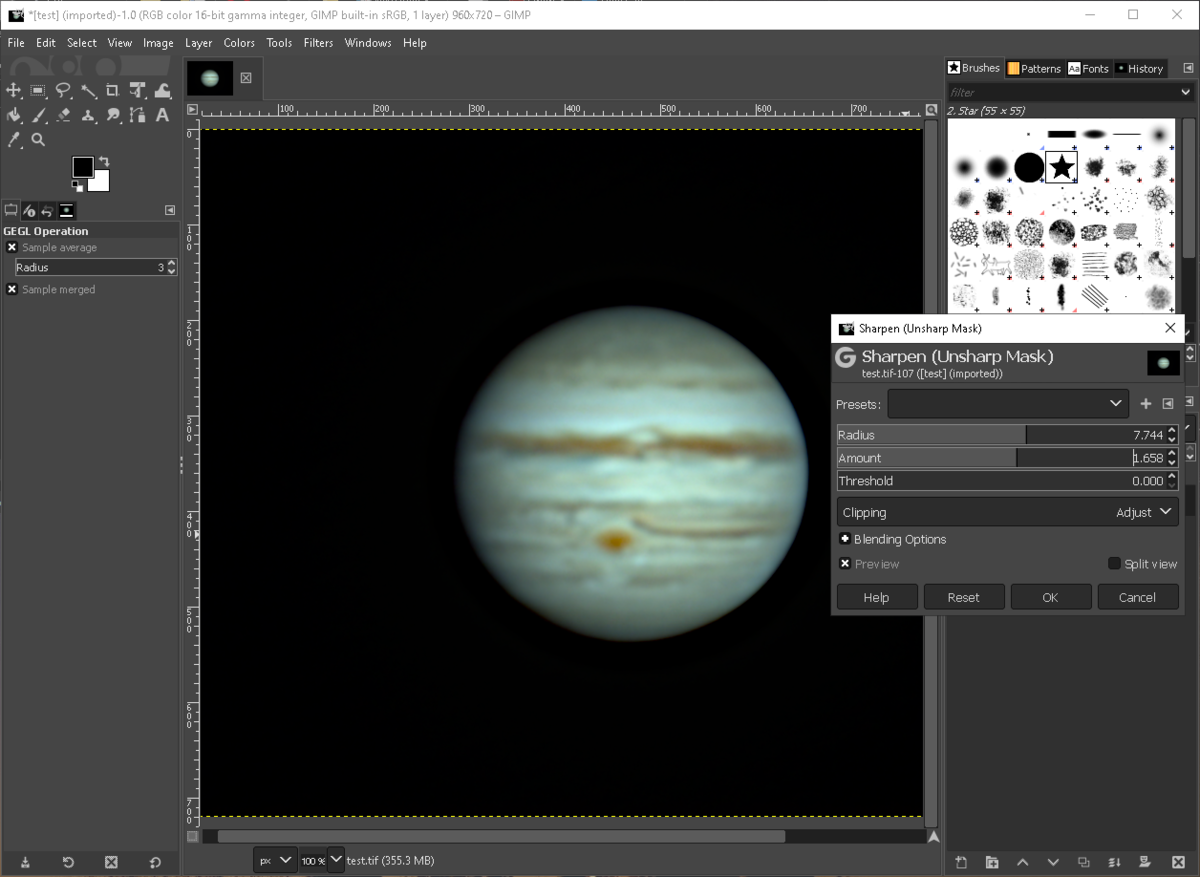Activate the Eraser tool
Screen dimensions: 1200x877
[63, 115]
